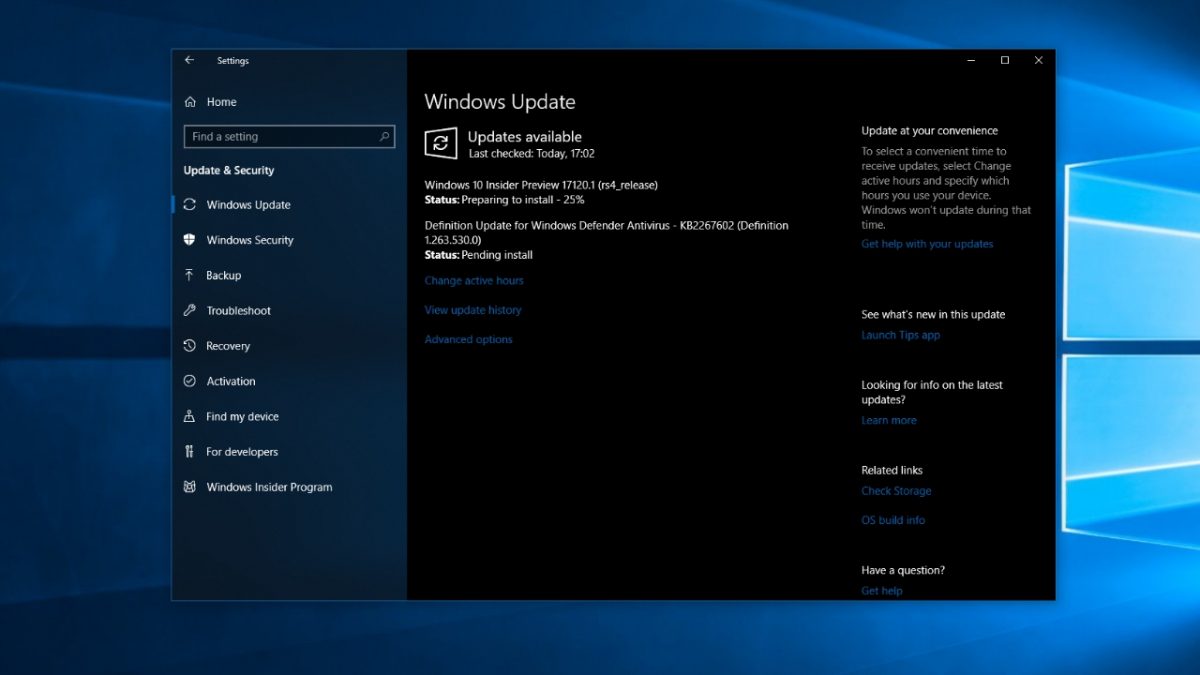
Task: Open Advanced options
Action: point(468,339)
